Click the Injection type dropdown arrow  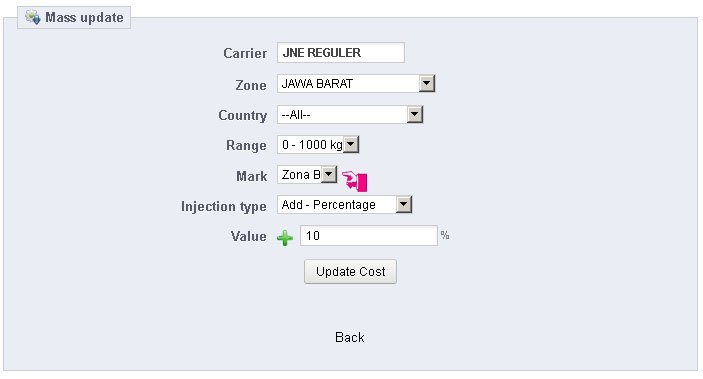click(404, 205)
